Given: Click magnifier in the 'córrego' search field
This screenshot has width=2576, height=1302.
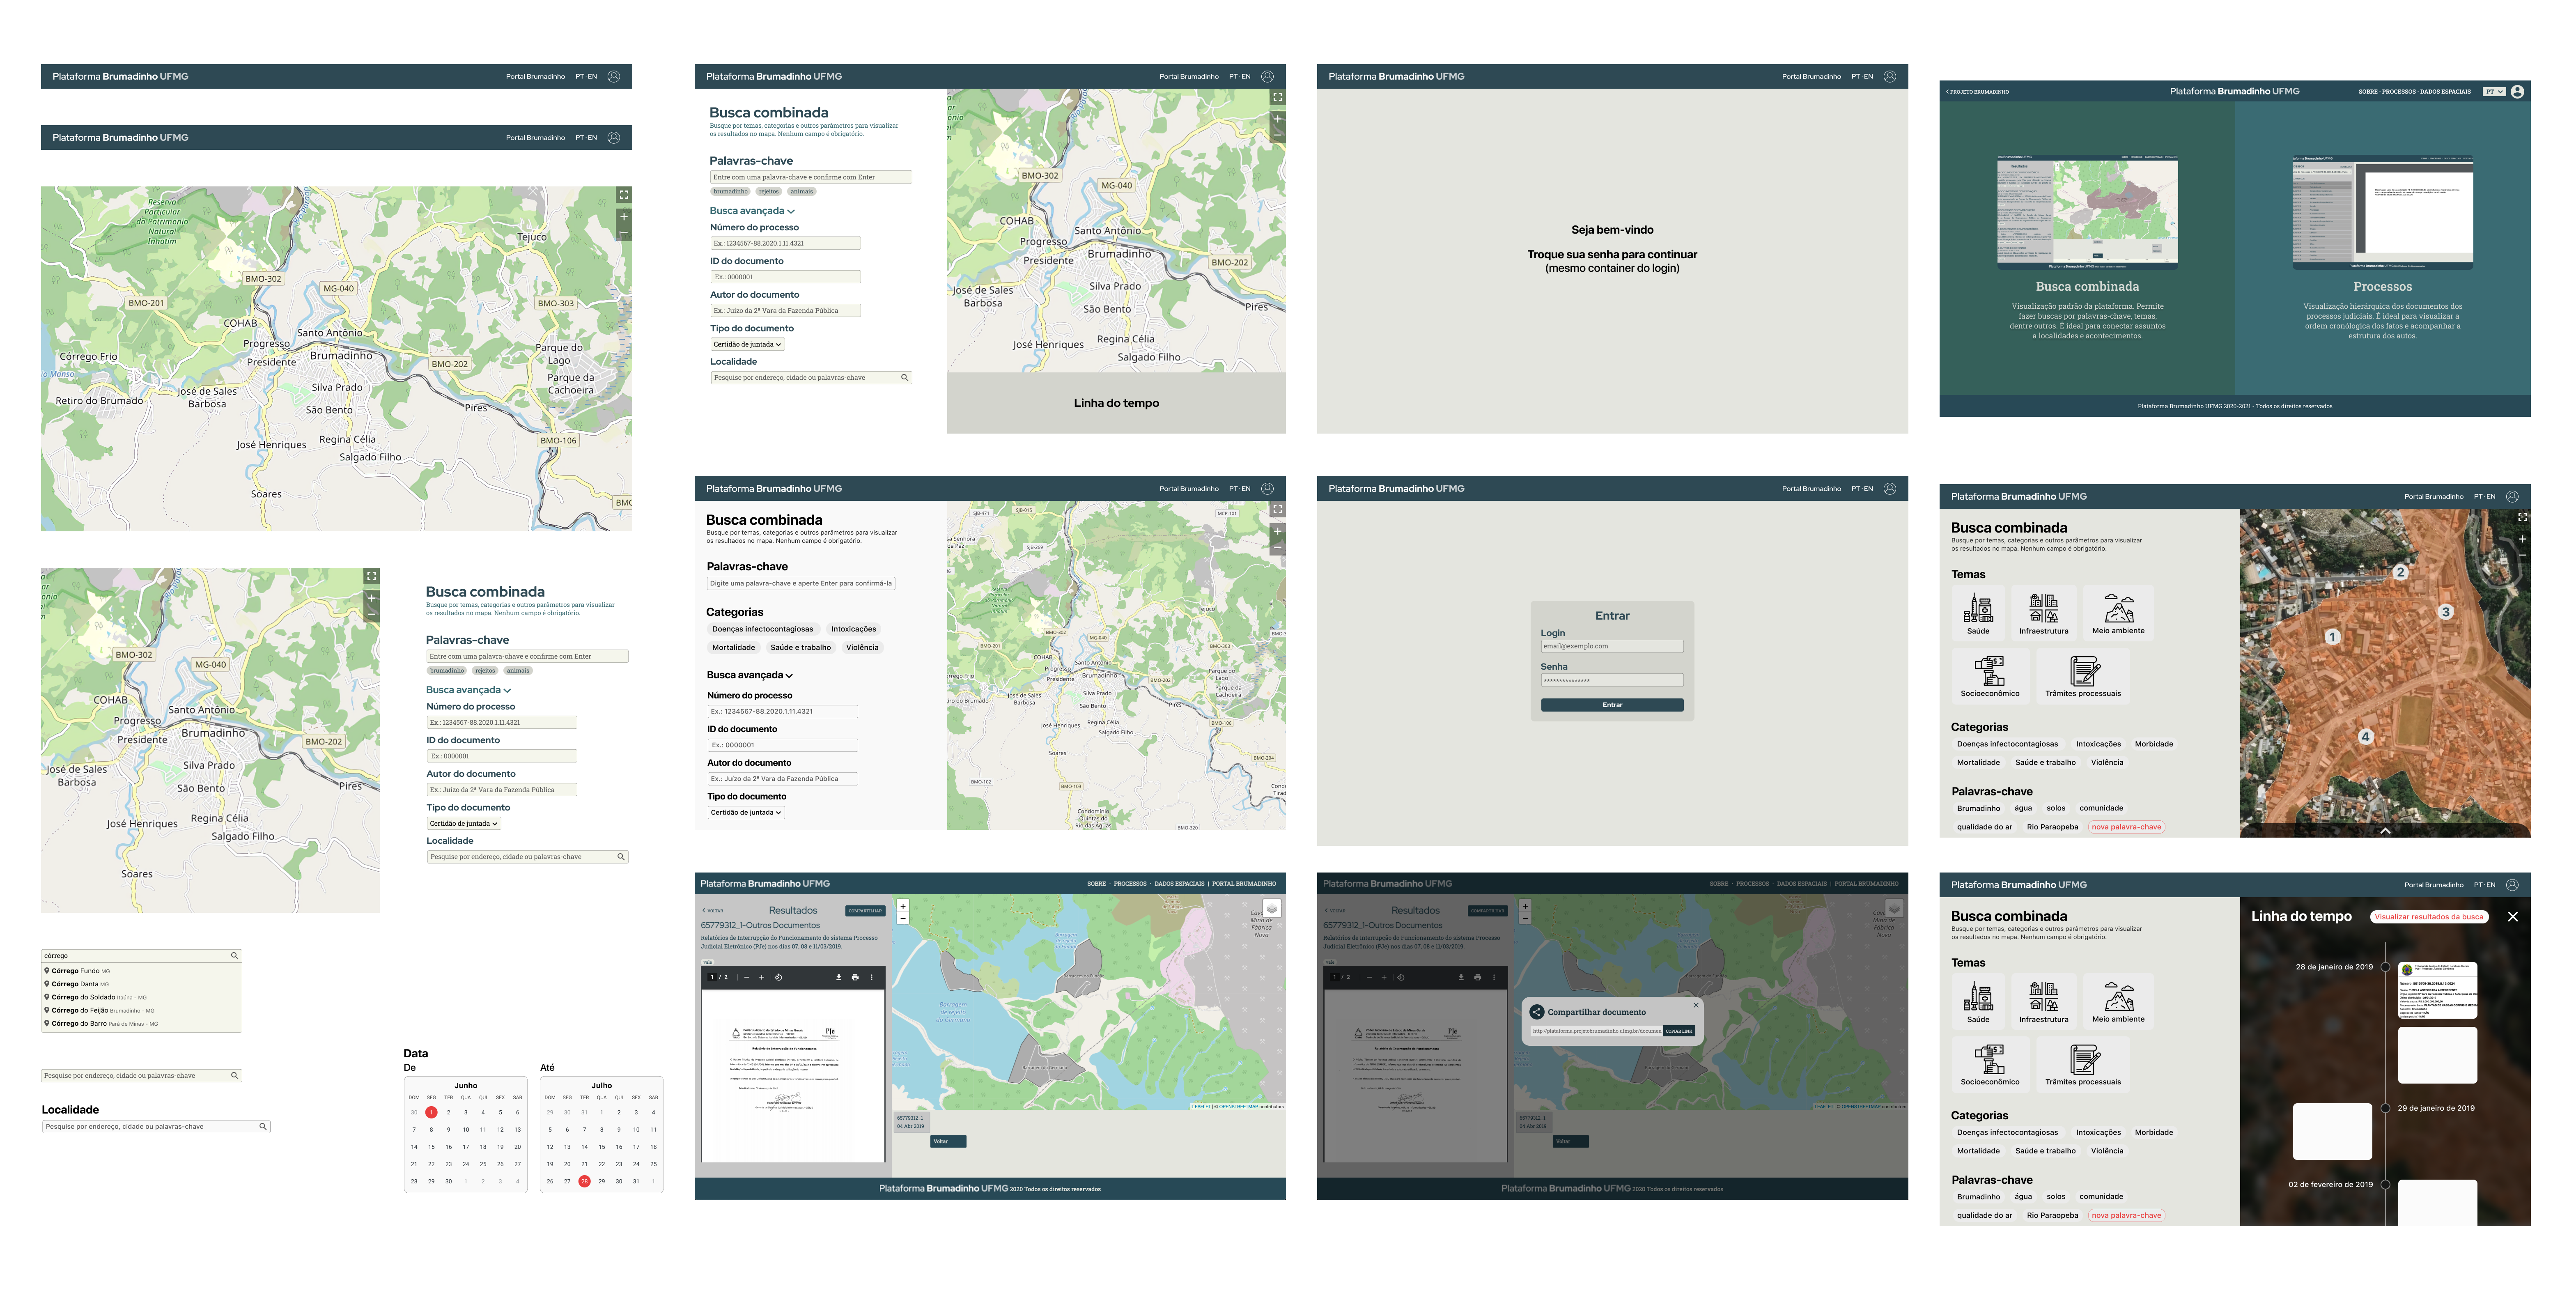Looking at the screenshot, I should 234,956.
